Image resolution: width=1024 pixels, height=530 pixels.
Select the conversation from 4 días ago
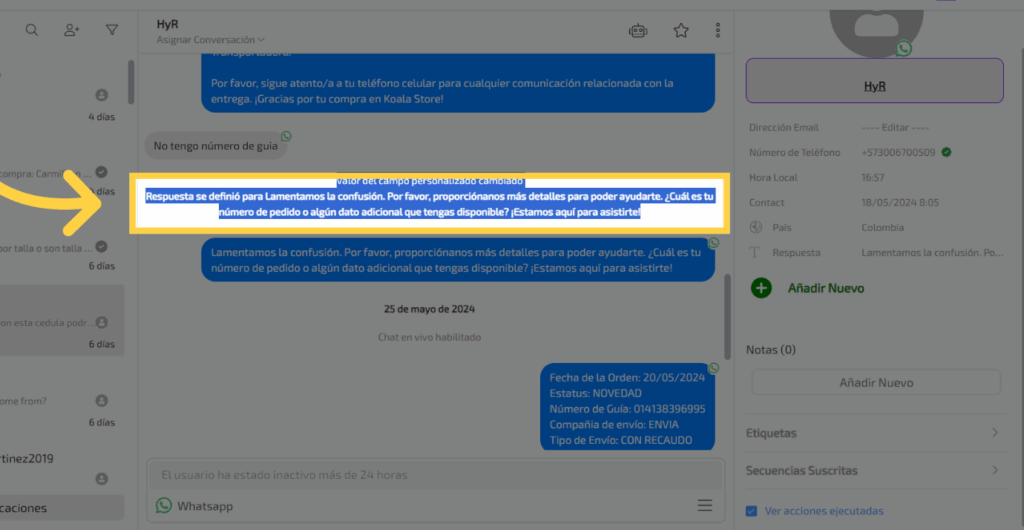pyautogui.click(x=62, y=105)
